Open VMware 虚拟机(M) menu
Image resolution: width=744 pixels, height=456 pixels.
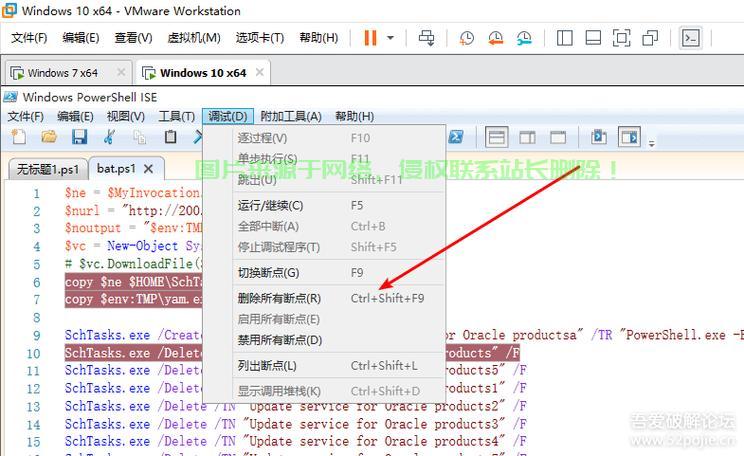[x=194, y=37]
